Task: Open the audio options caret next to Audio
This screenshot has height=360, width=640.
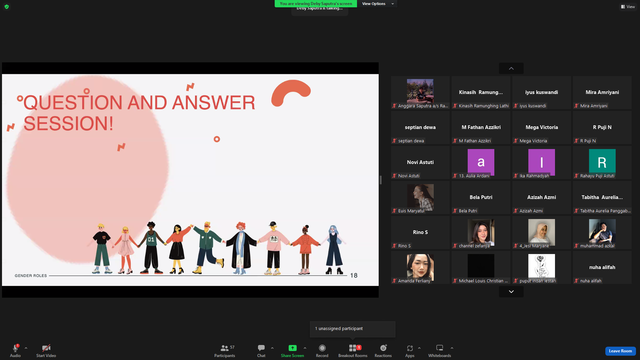Action: pos(26,348)
